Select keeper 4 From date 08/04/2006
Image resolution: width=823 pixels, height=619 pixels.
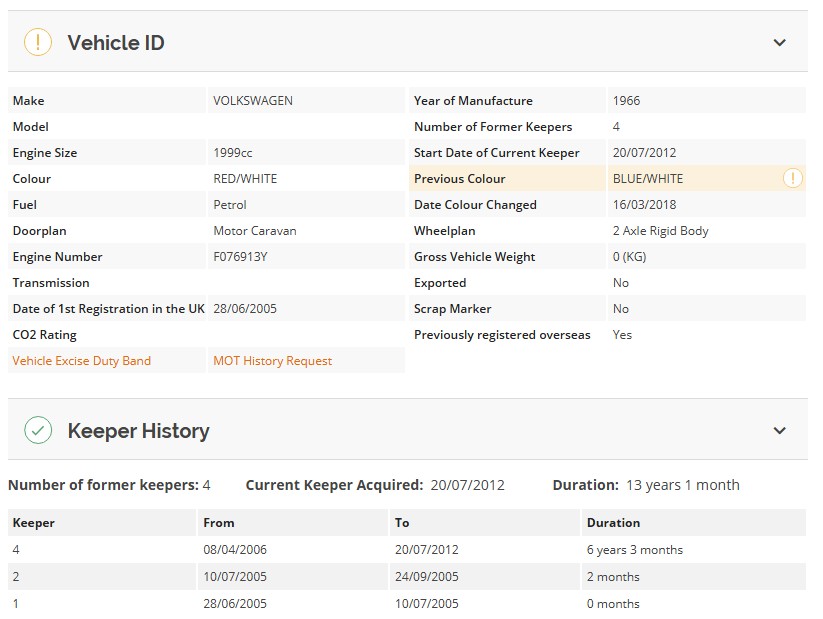235,550
